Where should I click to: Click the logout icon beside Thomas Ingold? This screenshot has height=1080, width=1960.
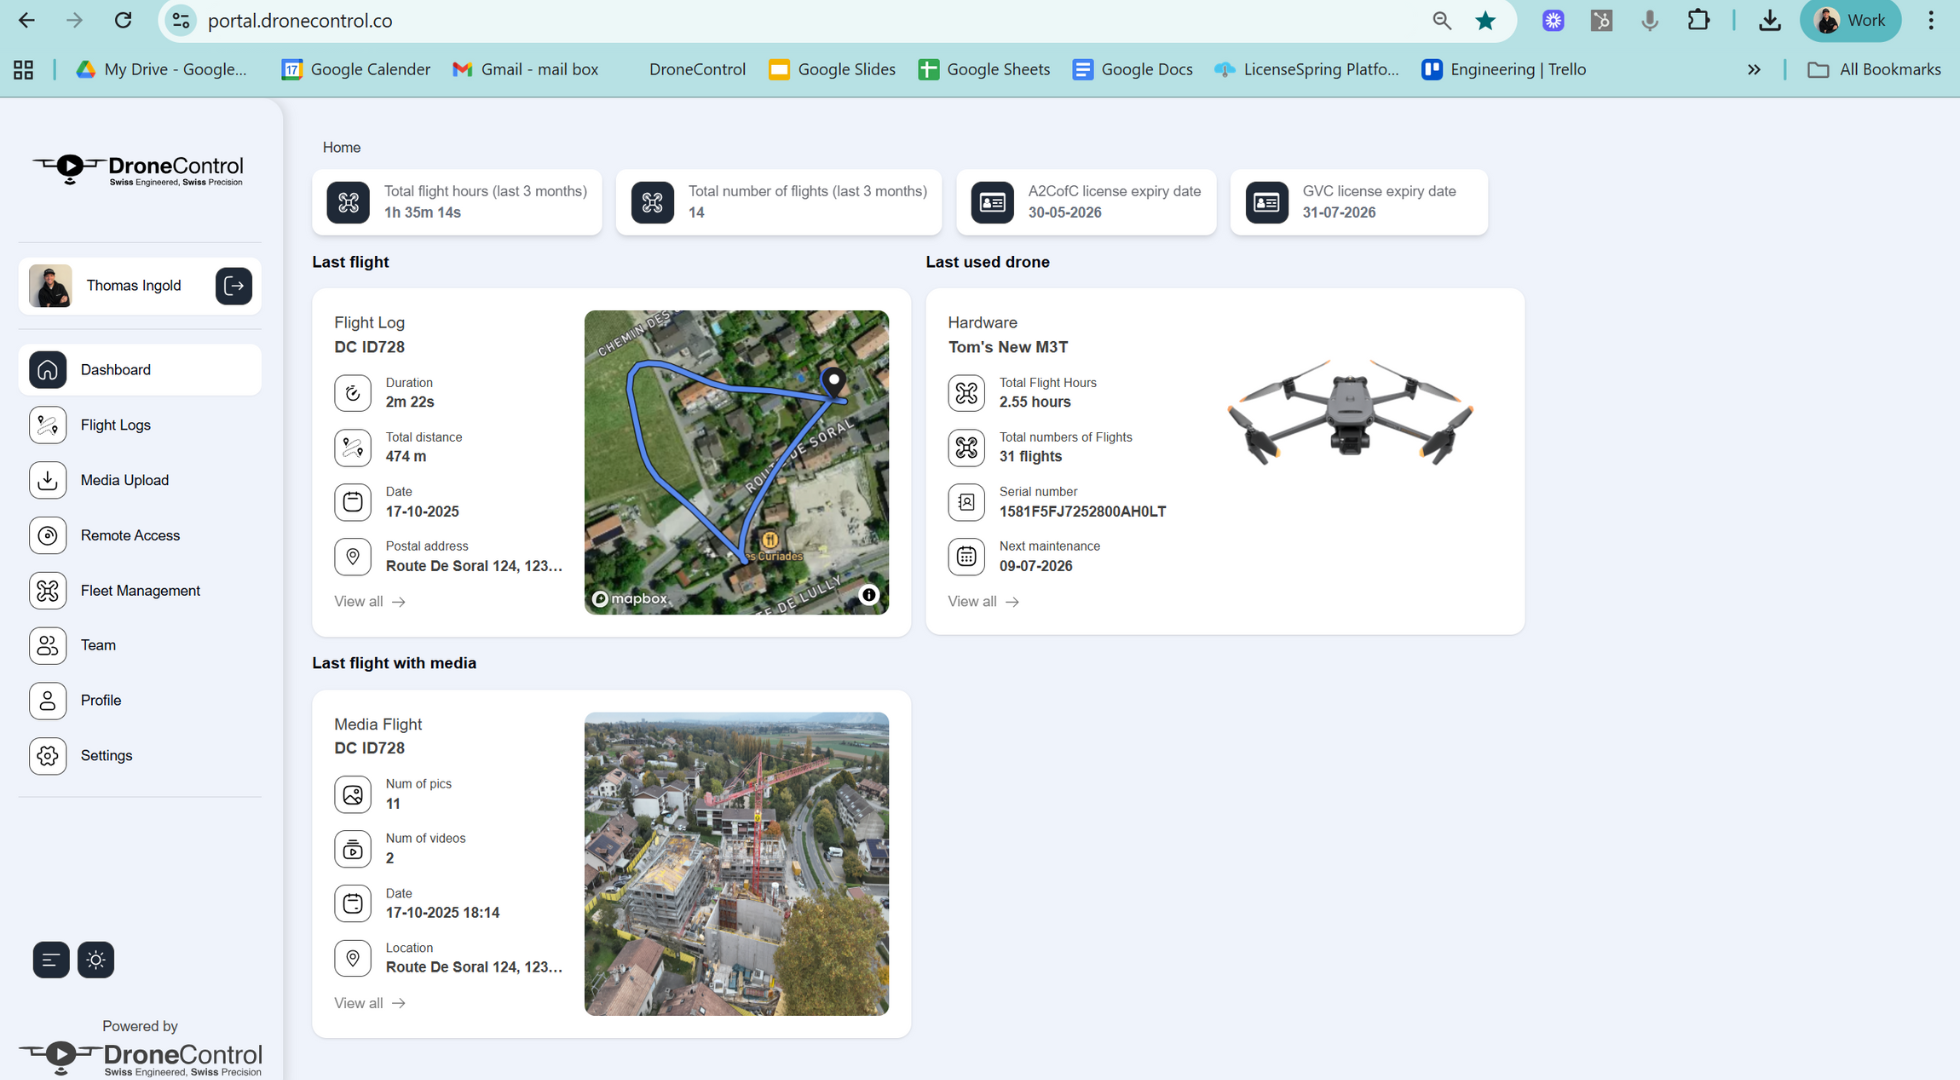coord(233,286)
